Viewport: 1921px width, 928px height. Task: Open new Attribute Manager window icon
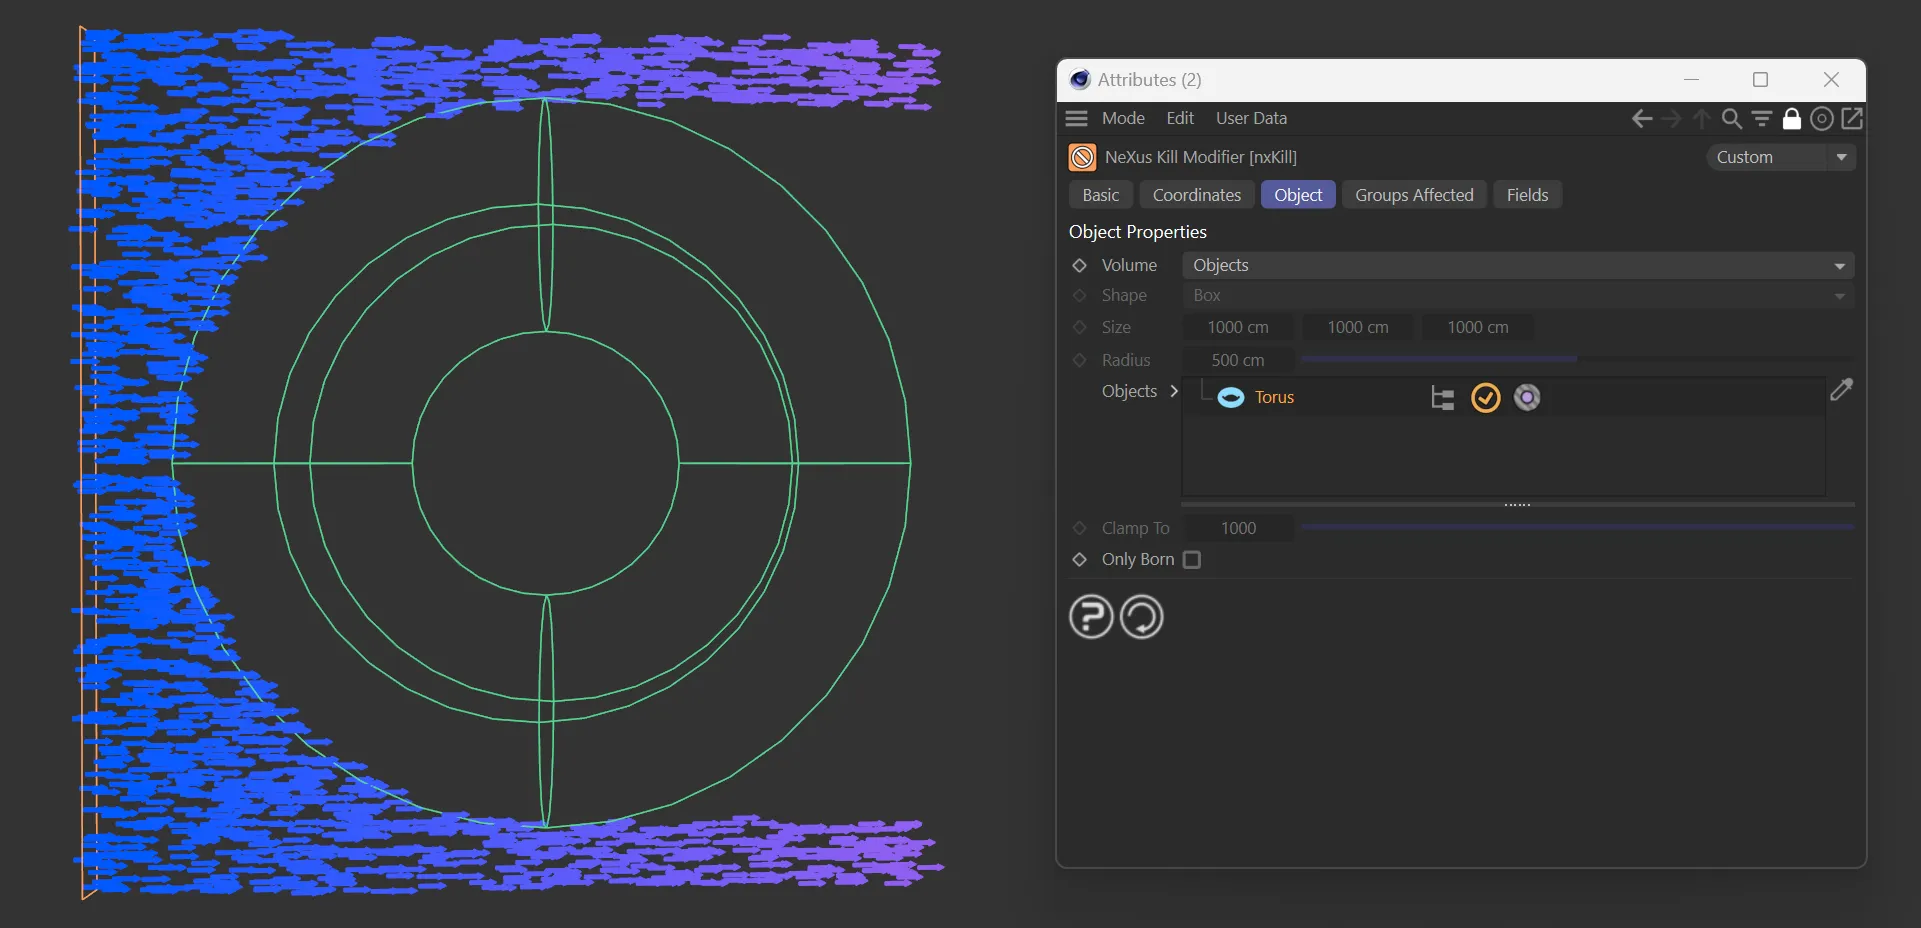1852,119
